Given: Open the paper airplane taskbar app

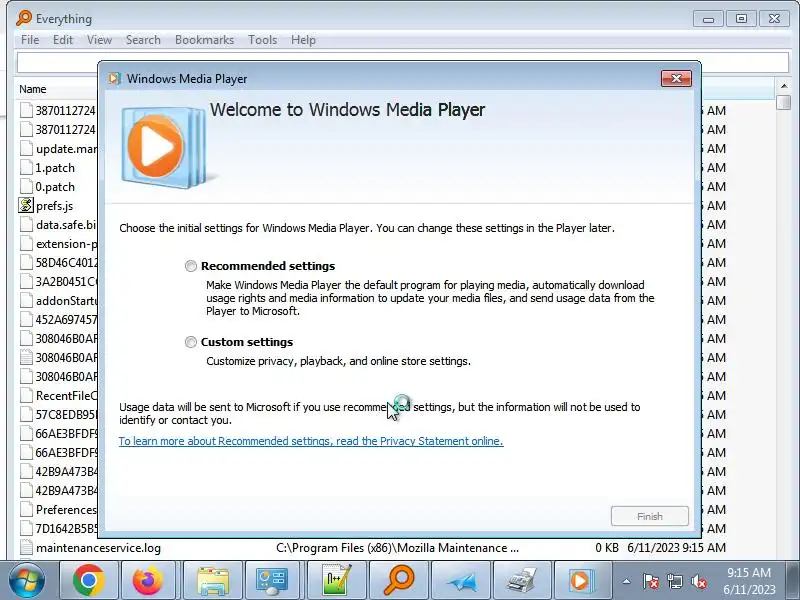Looking at the screenshot, I should (x=460, y=581).
